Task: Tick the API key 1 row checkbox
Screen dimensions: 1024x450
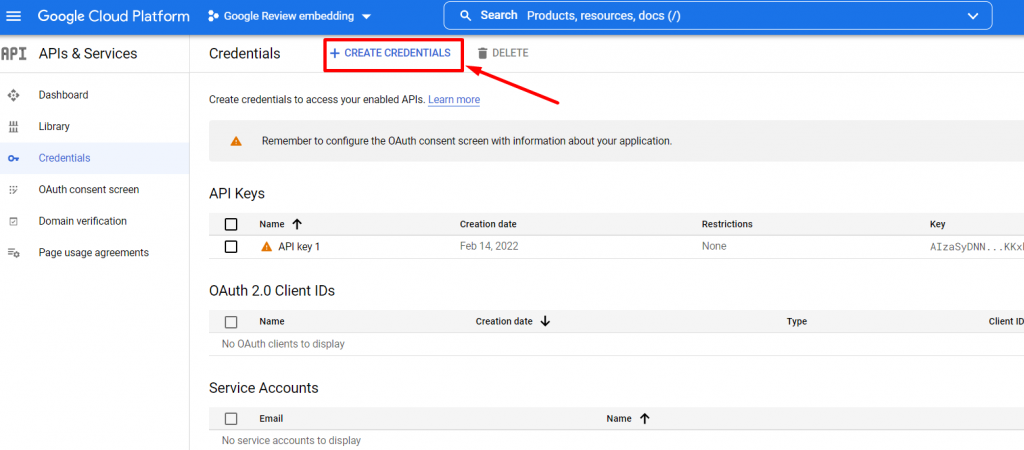Action: coord(231,247)
